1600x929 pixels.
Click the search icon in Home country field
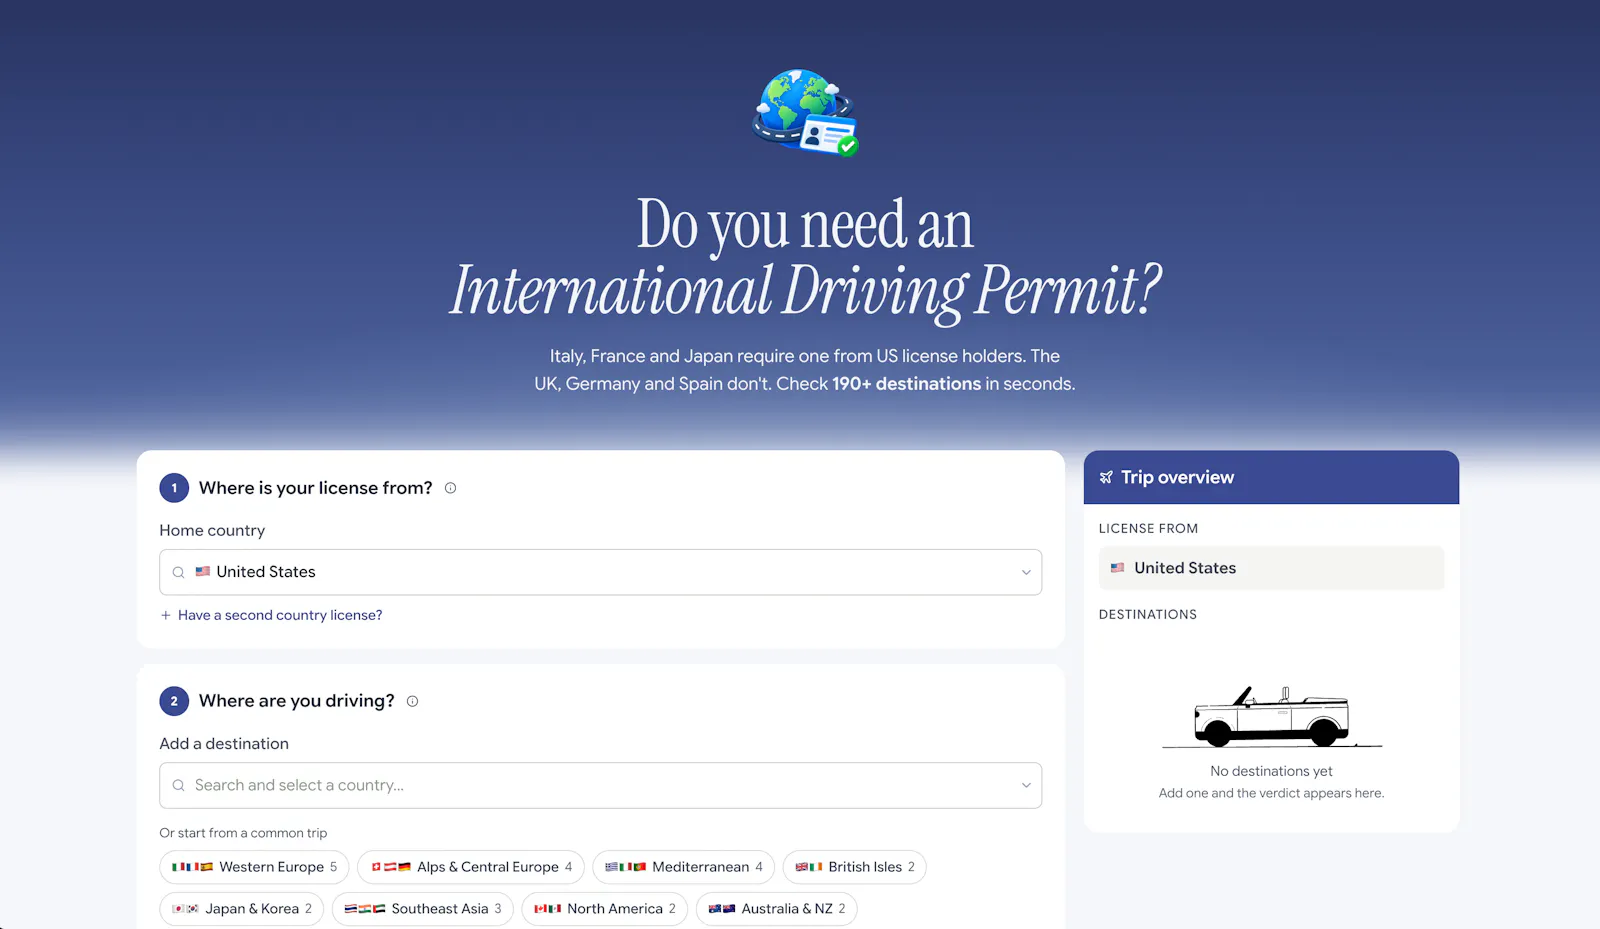tap(178, 572)
